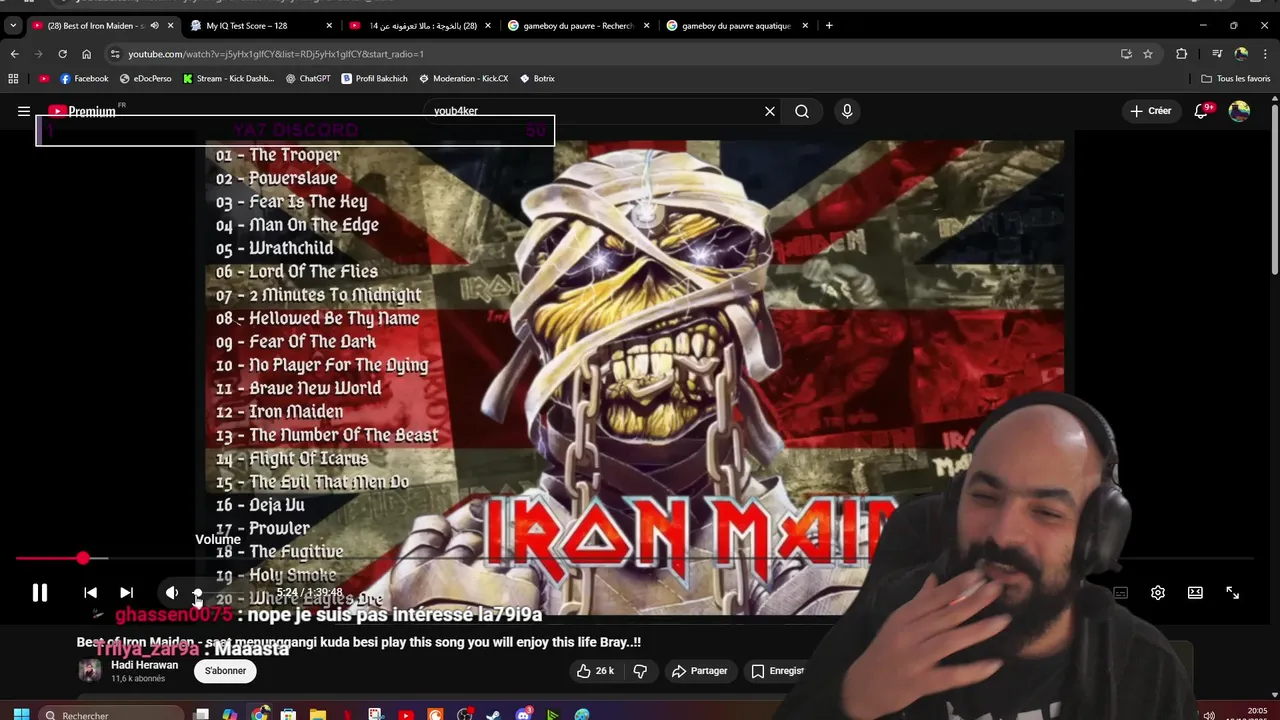The height and width of the screenshot is (720, 1280).
Task: Open a new browser tab
Action: pyautogui.click(x=829, y=25)
